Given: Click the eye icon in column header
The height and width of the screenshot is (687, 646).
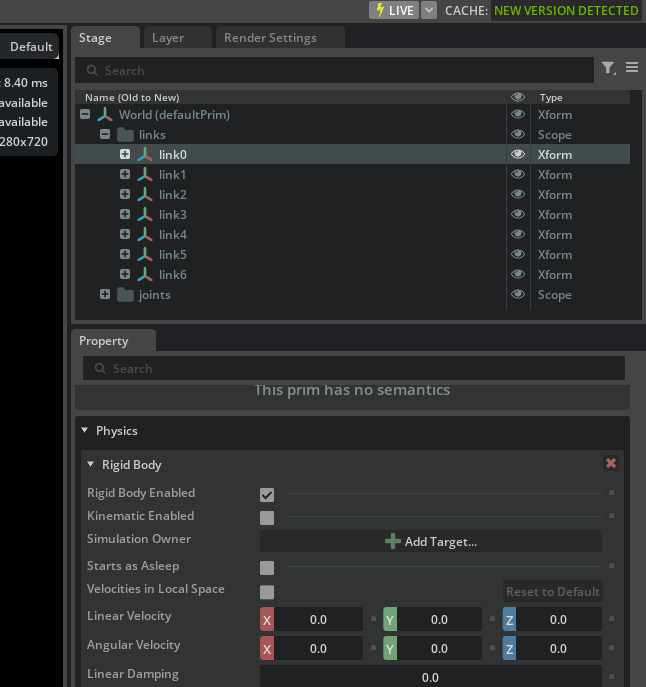Looking at the screenshot, I should [x=518, y=97].
